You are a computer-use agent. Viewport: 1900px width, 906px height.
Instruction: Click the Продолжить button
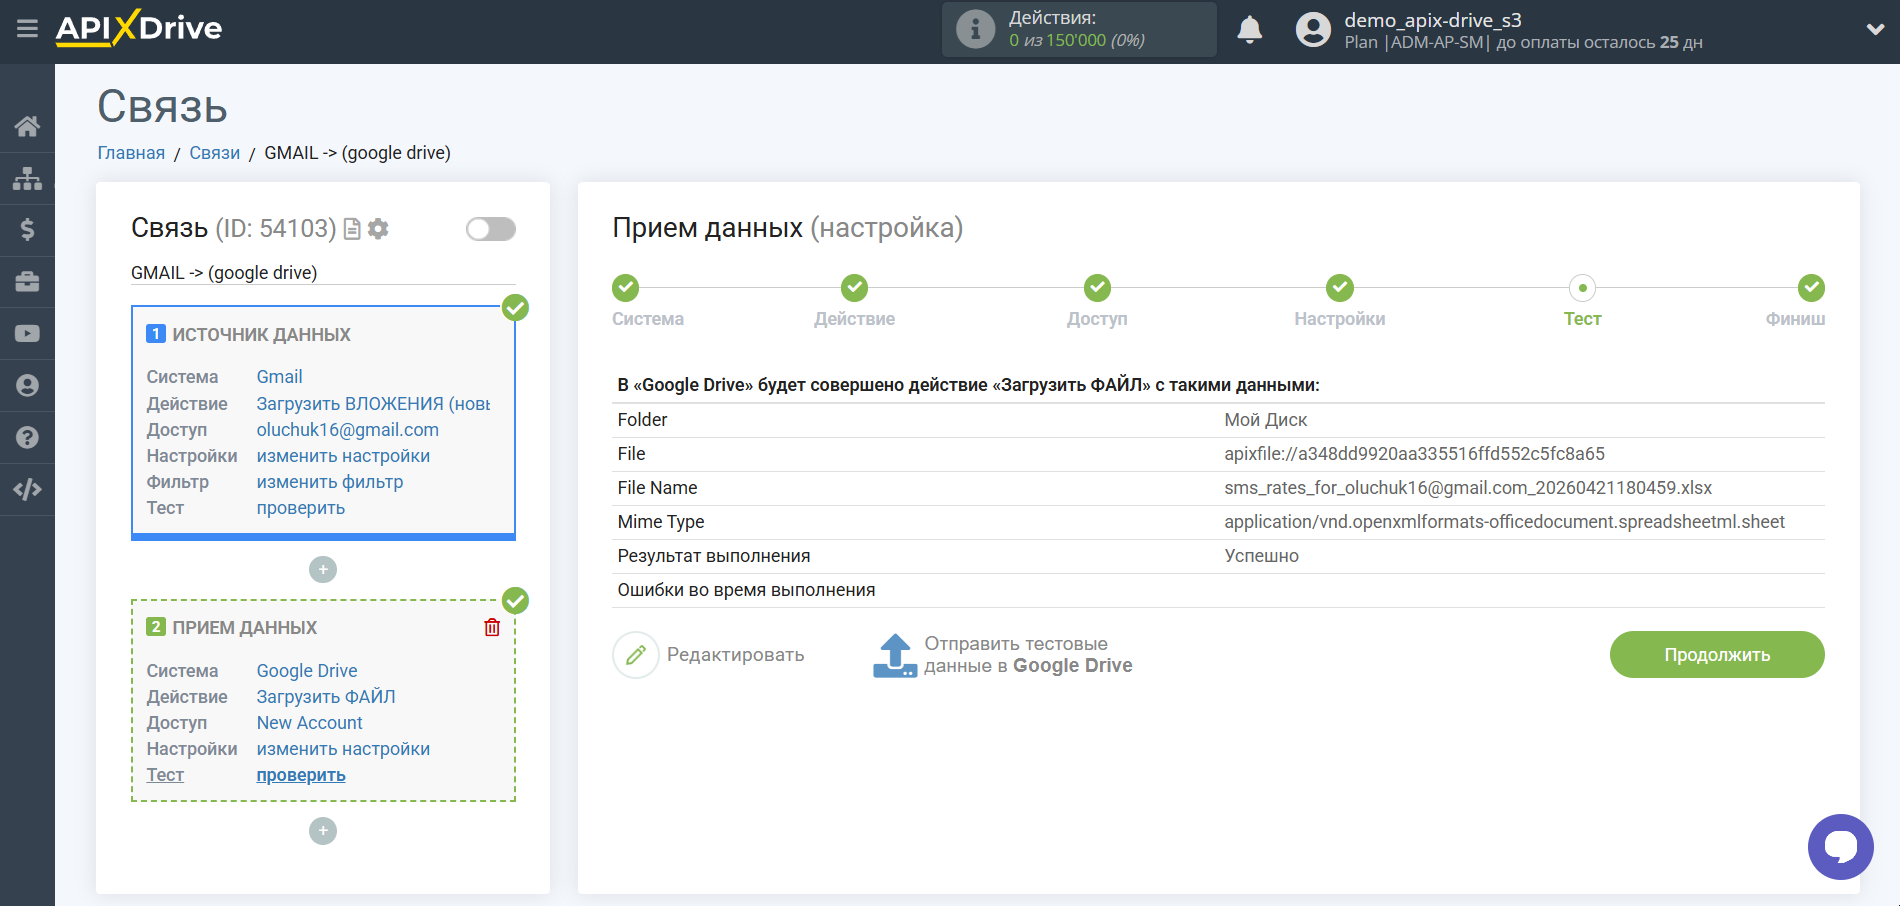[1717, 655]
